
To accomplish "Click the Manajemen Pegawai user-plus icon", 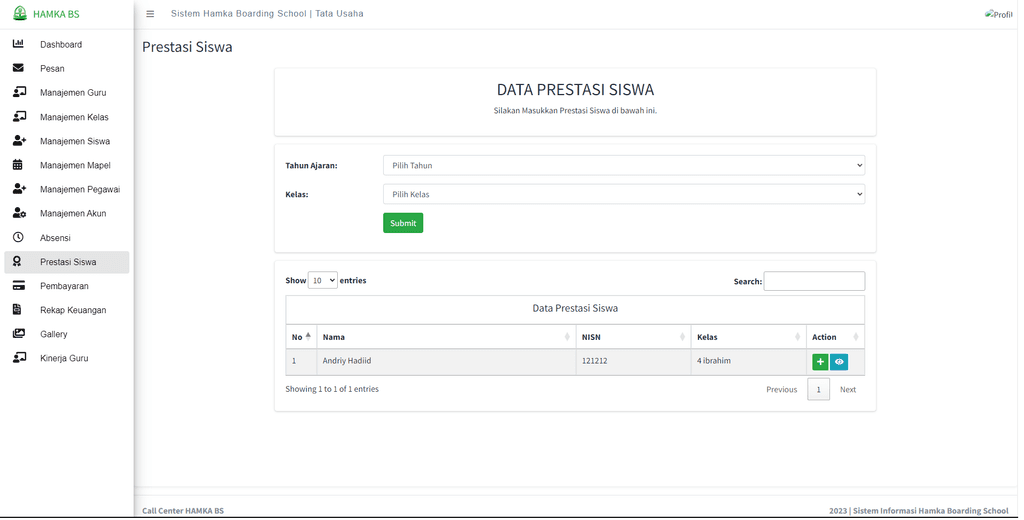I will (x=20, y=189).
